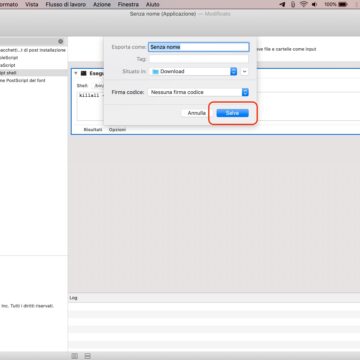The height and width of the screenshot is (360, 360).
Task: Clear the library search with the gray round button
Action: click(x=61, y=41)
